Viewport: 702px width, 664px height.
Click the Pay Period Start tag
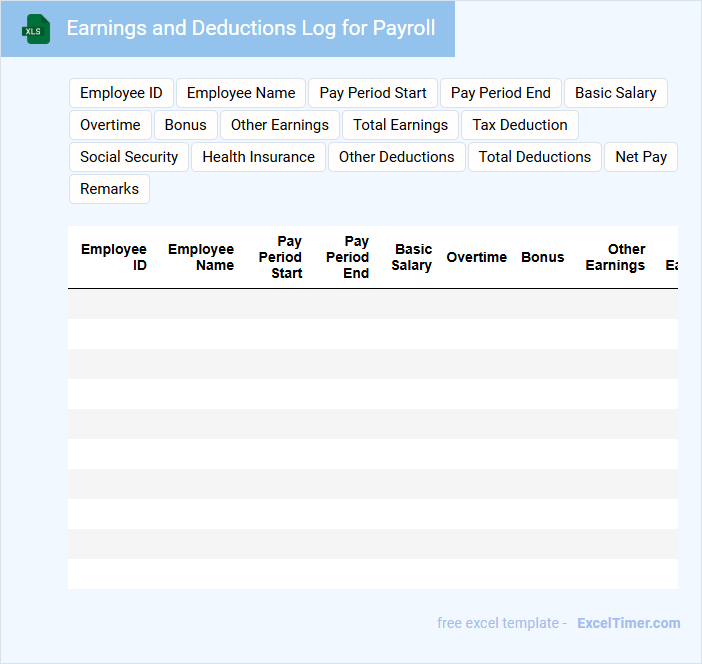point(373,93)
